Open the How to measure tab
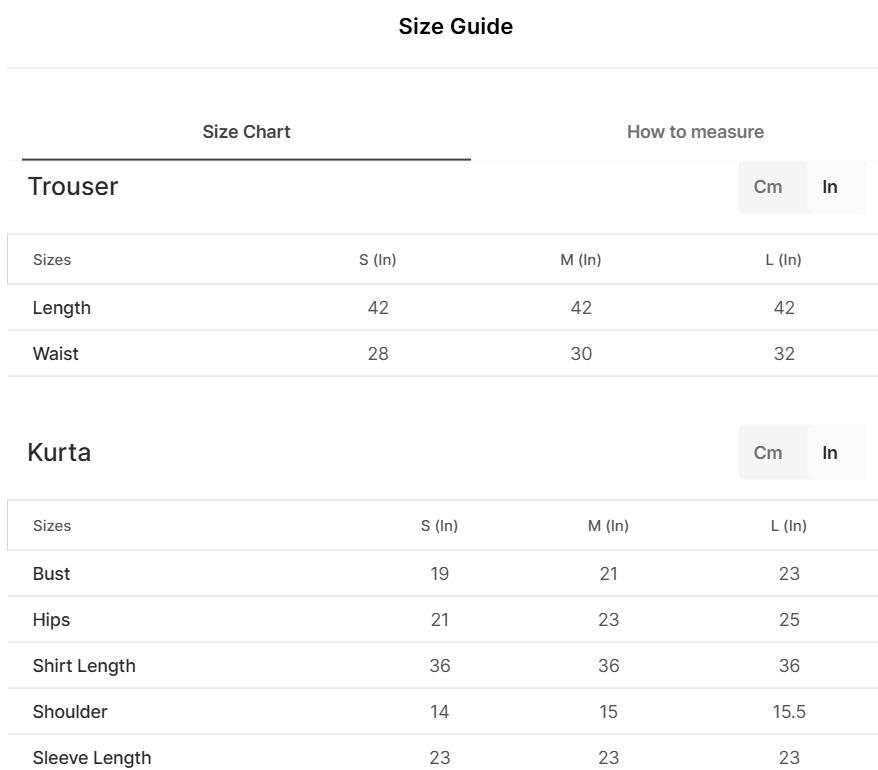 695,132
